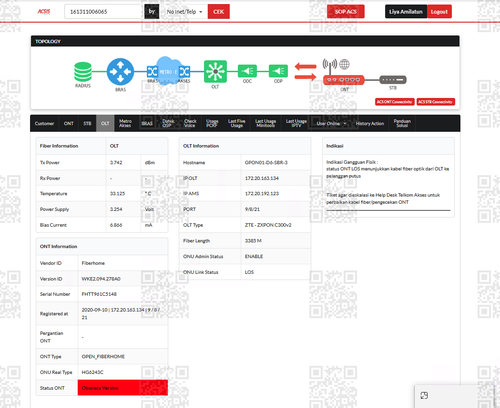Click the red bidirectional arrows icon
The width and height of the screenshot is (500, 408).
click(305, 72)
